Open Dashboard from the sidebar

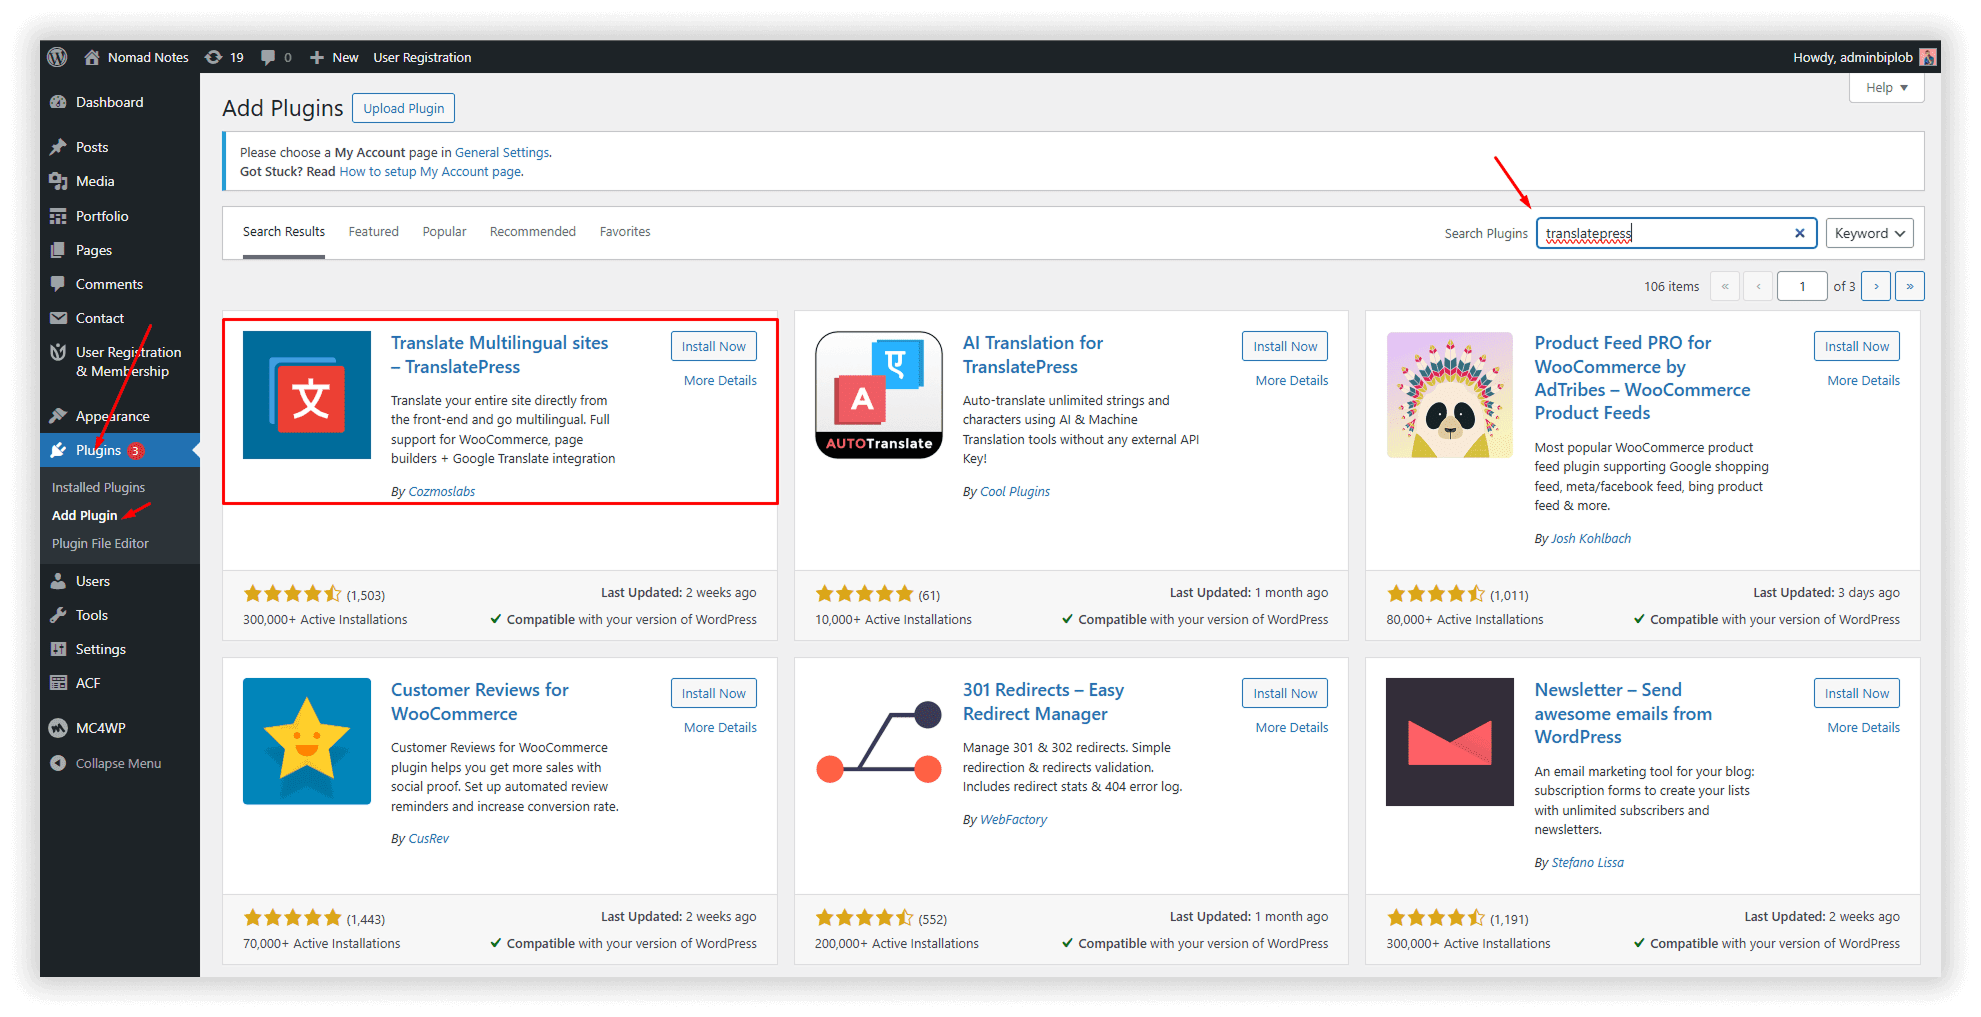pos(109,102)
